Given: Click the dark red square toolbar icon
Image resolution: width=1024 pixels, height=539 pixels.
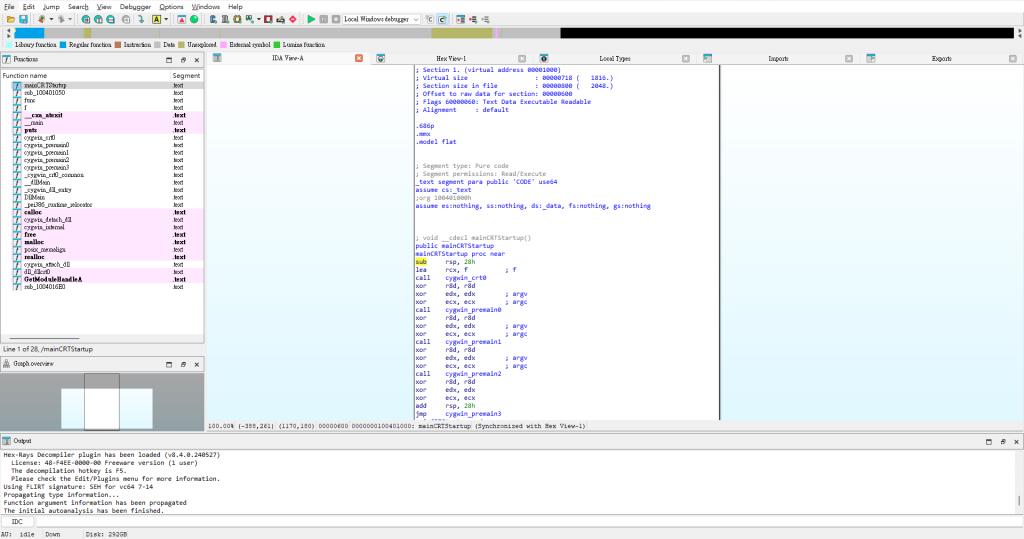Looking at the screenshot, I should coord(268,20).
